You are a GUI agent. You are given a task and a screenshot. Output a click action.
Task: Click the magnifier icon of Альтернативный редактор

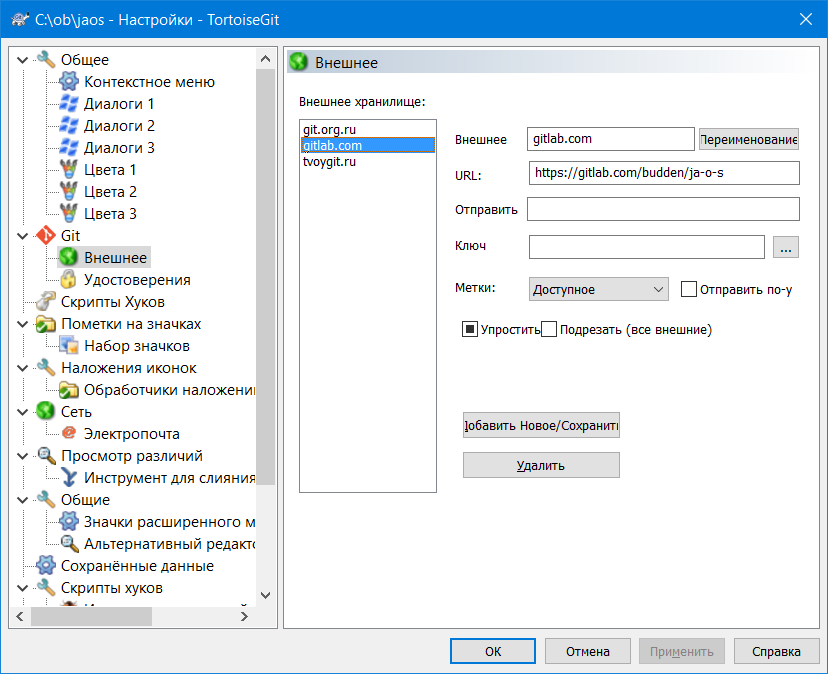(69, 544)
